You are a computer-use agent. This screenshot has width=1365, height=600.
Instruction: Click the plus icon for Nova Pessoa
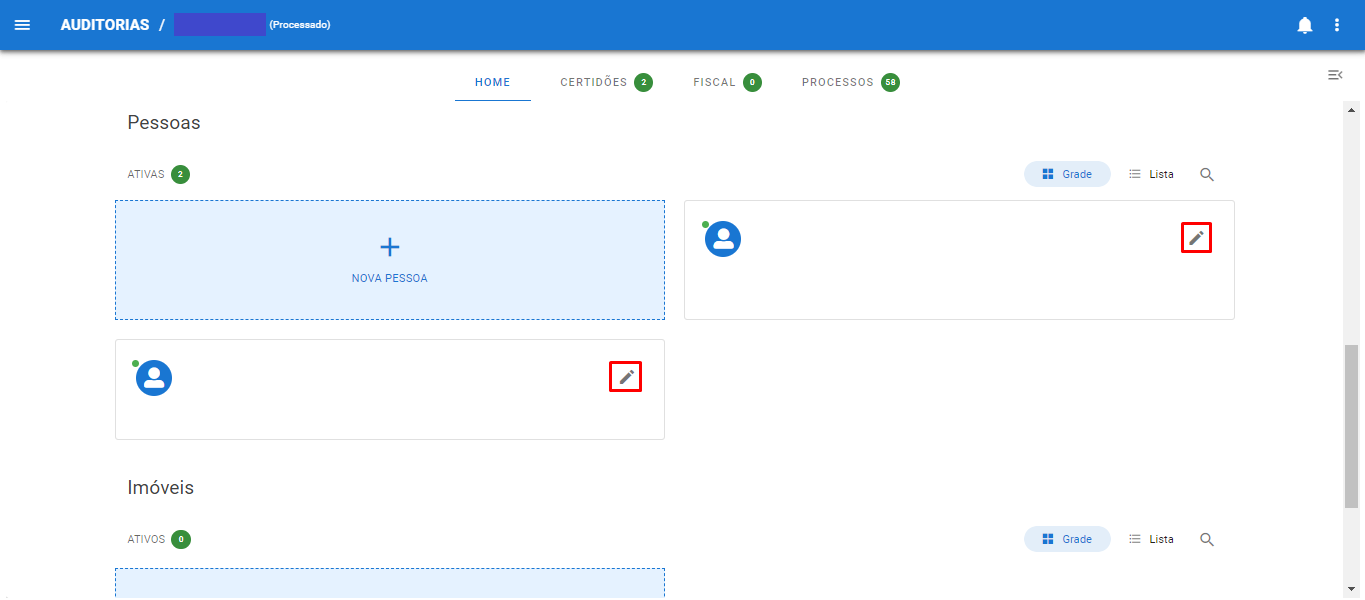pyautogui.click(x=390, y=247)
